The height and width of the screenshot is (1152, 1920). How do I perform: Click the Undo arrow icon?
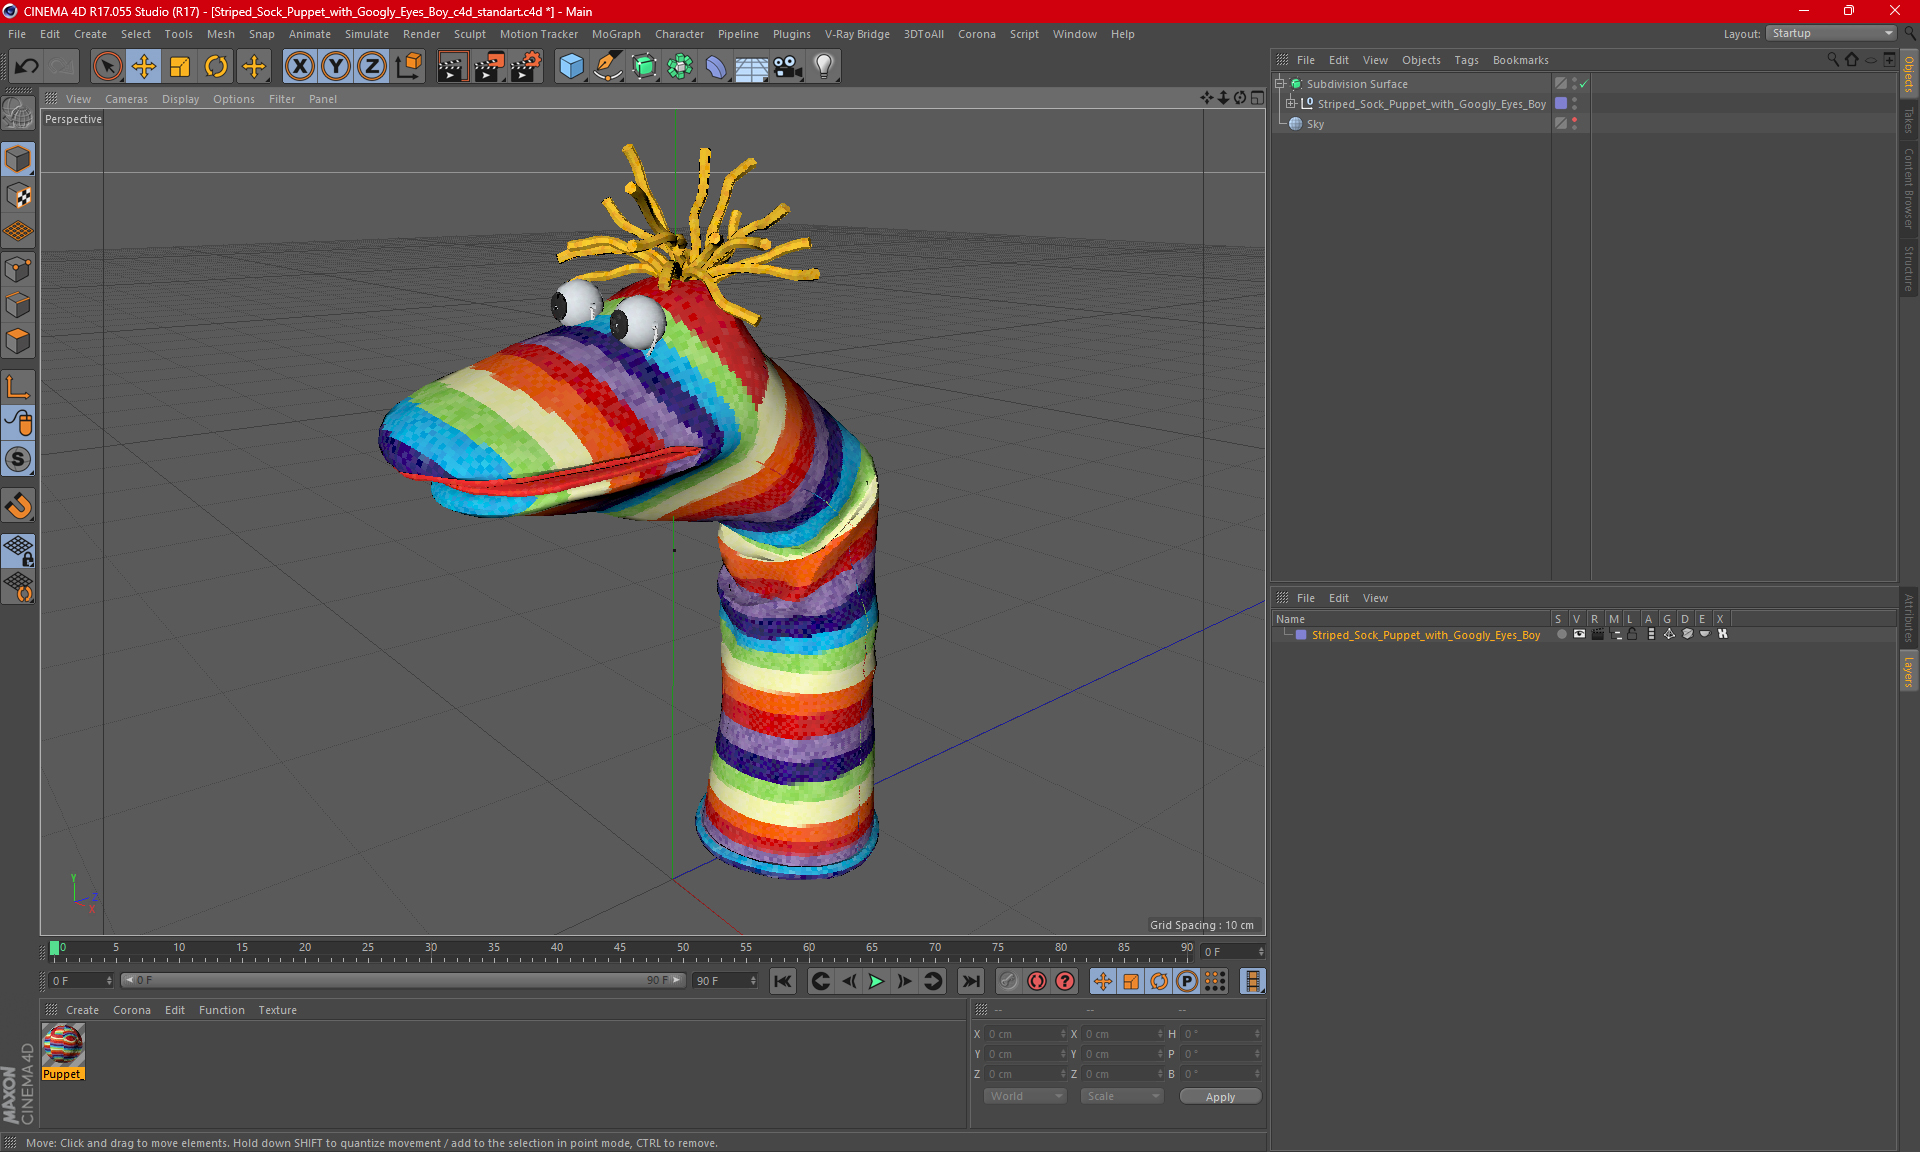click(x=27, y=67)
